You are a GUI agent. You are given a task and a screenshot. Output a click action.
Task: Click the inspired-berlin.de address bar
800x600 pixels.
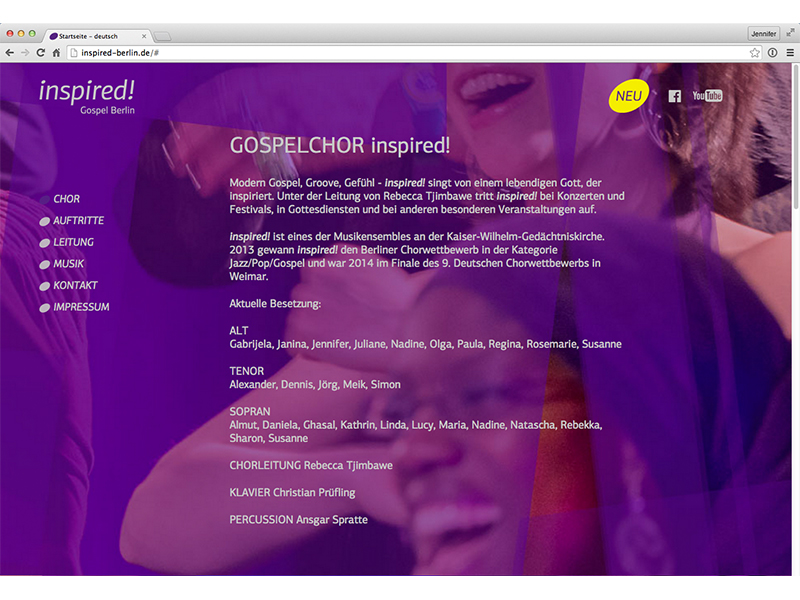[x=408, y=53]
